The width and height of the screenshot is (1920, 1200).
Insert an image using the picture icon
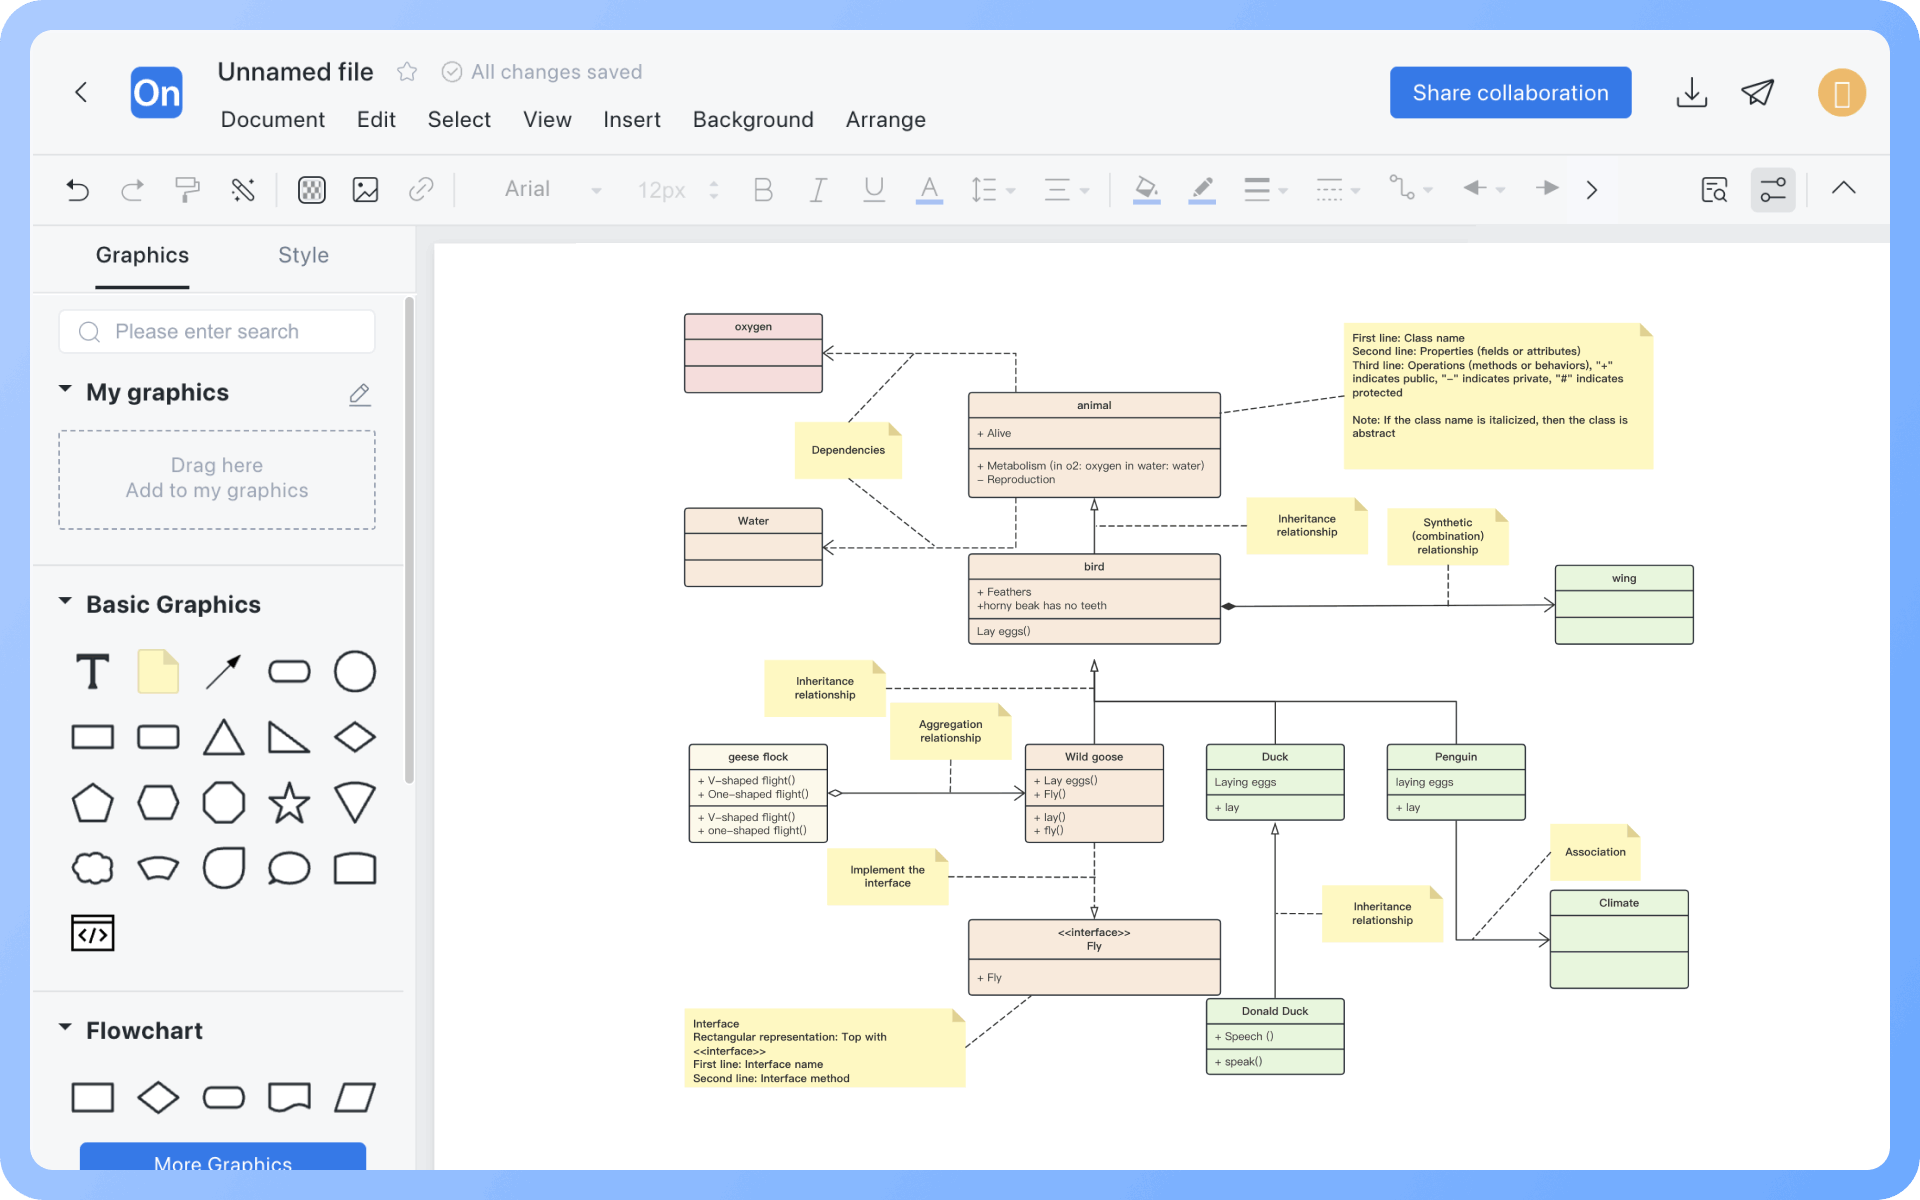coord(366,189)
